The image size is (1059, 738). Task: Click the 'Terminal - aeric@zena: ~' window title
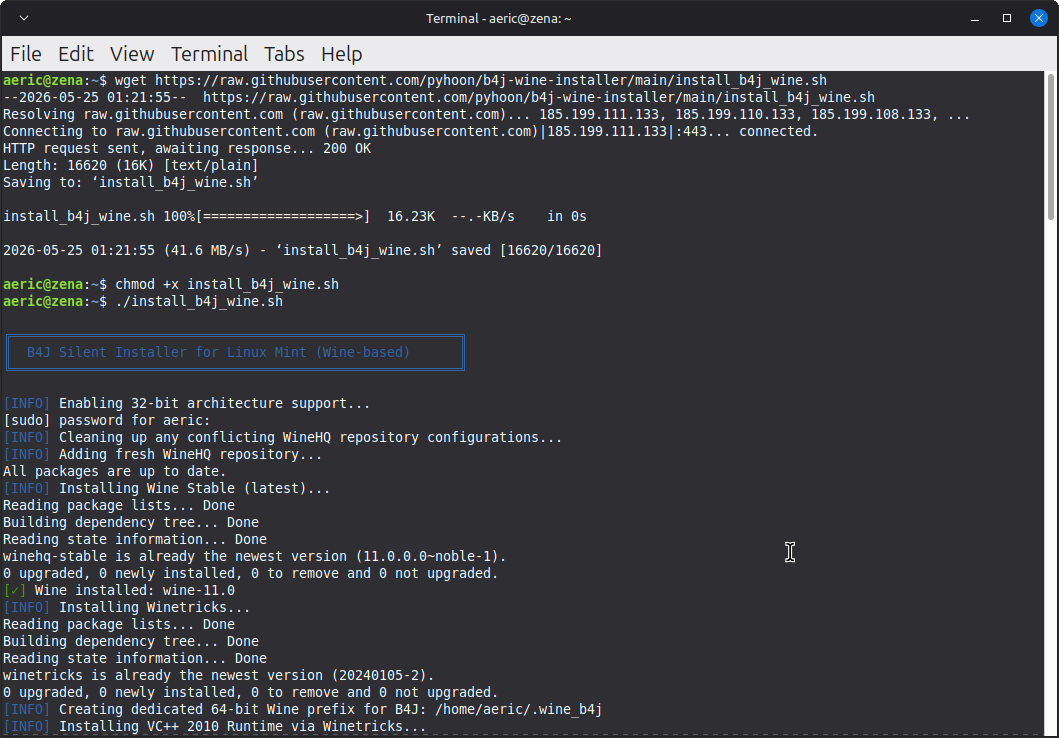point(498,18)
